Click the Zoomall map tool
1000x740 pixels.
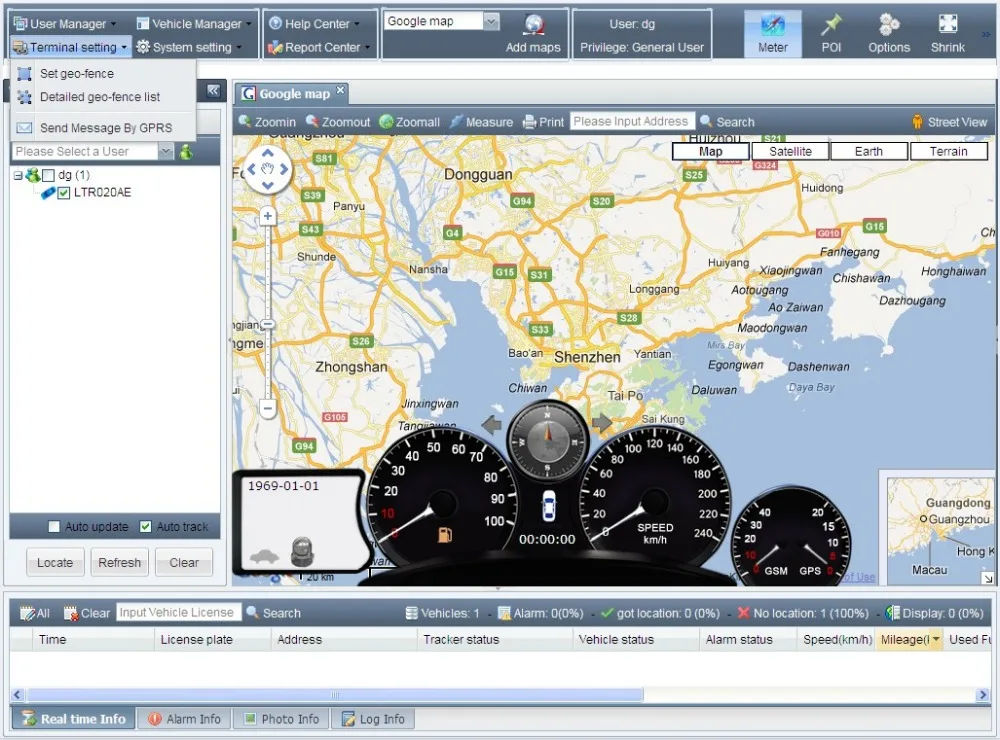pos(410,121)
